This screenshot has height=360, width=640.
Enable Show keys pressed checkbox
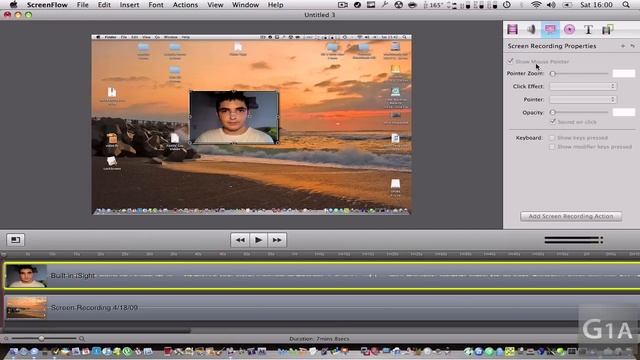coord(552,138)
